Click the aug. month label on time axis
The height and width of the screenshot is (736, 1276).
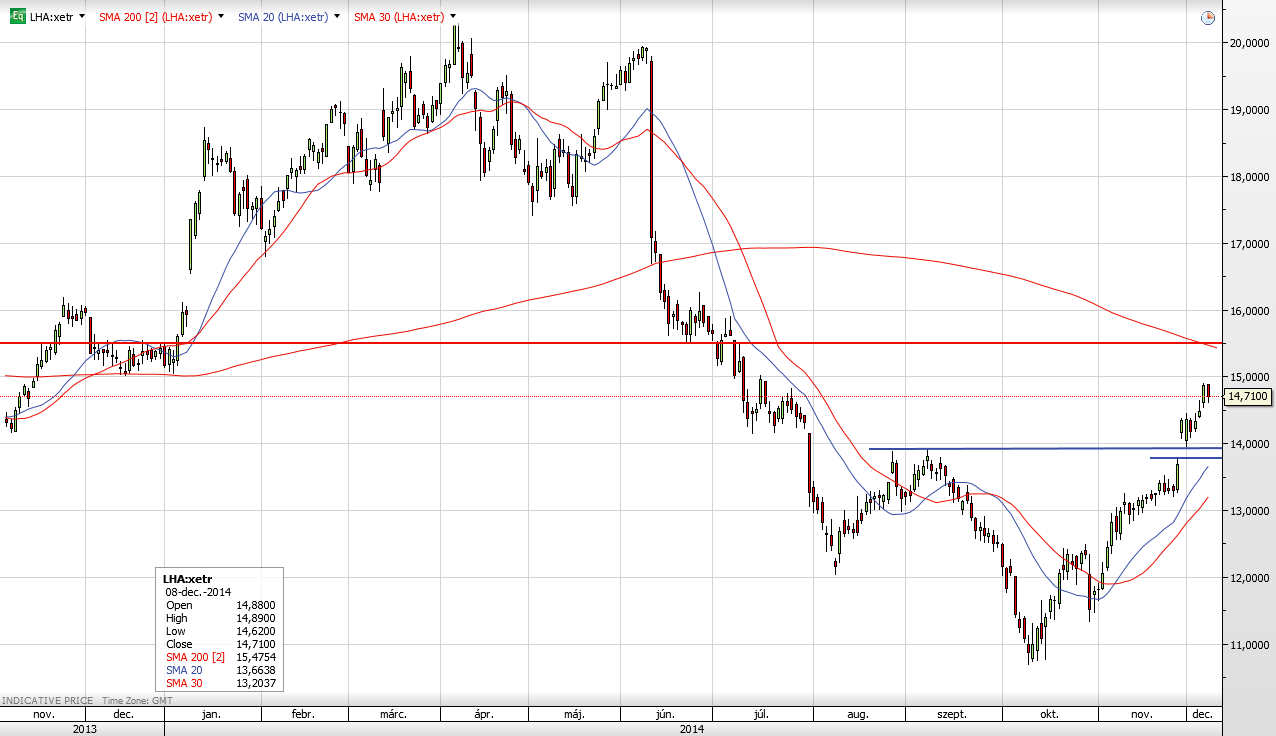[x=857, y=715]
